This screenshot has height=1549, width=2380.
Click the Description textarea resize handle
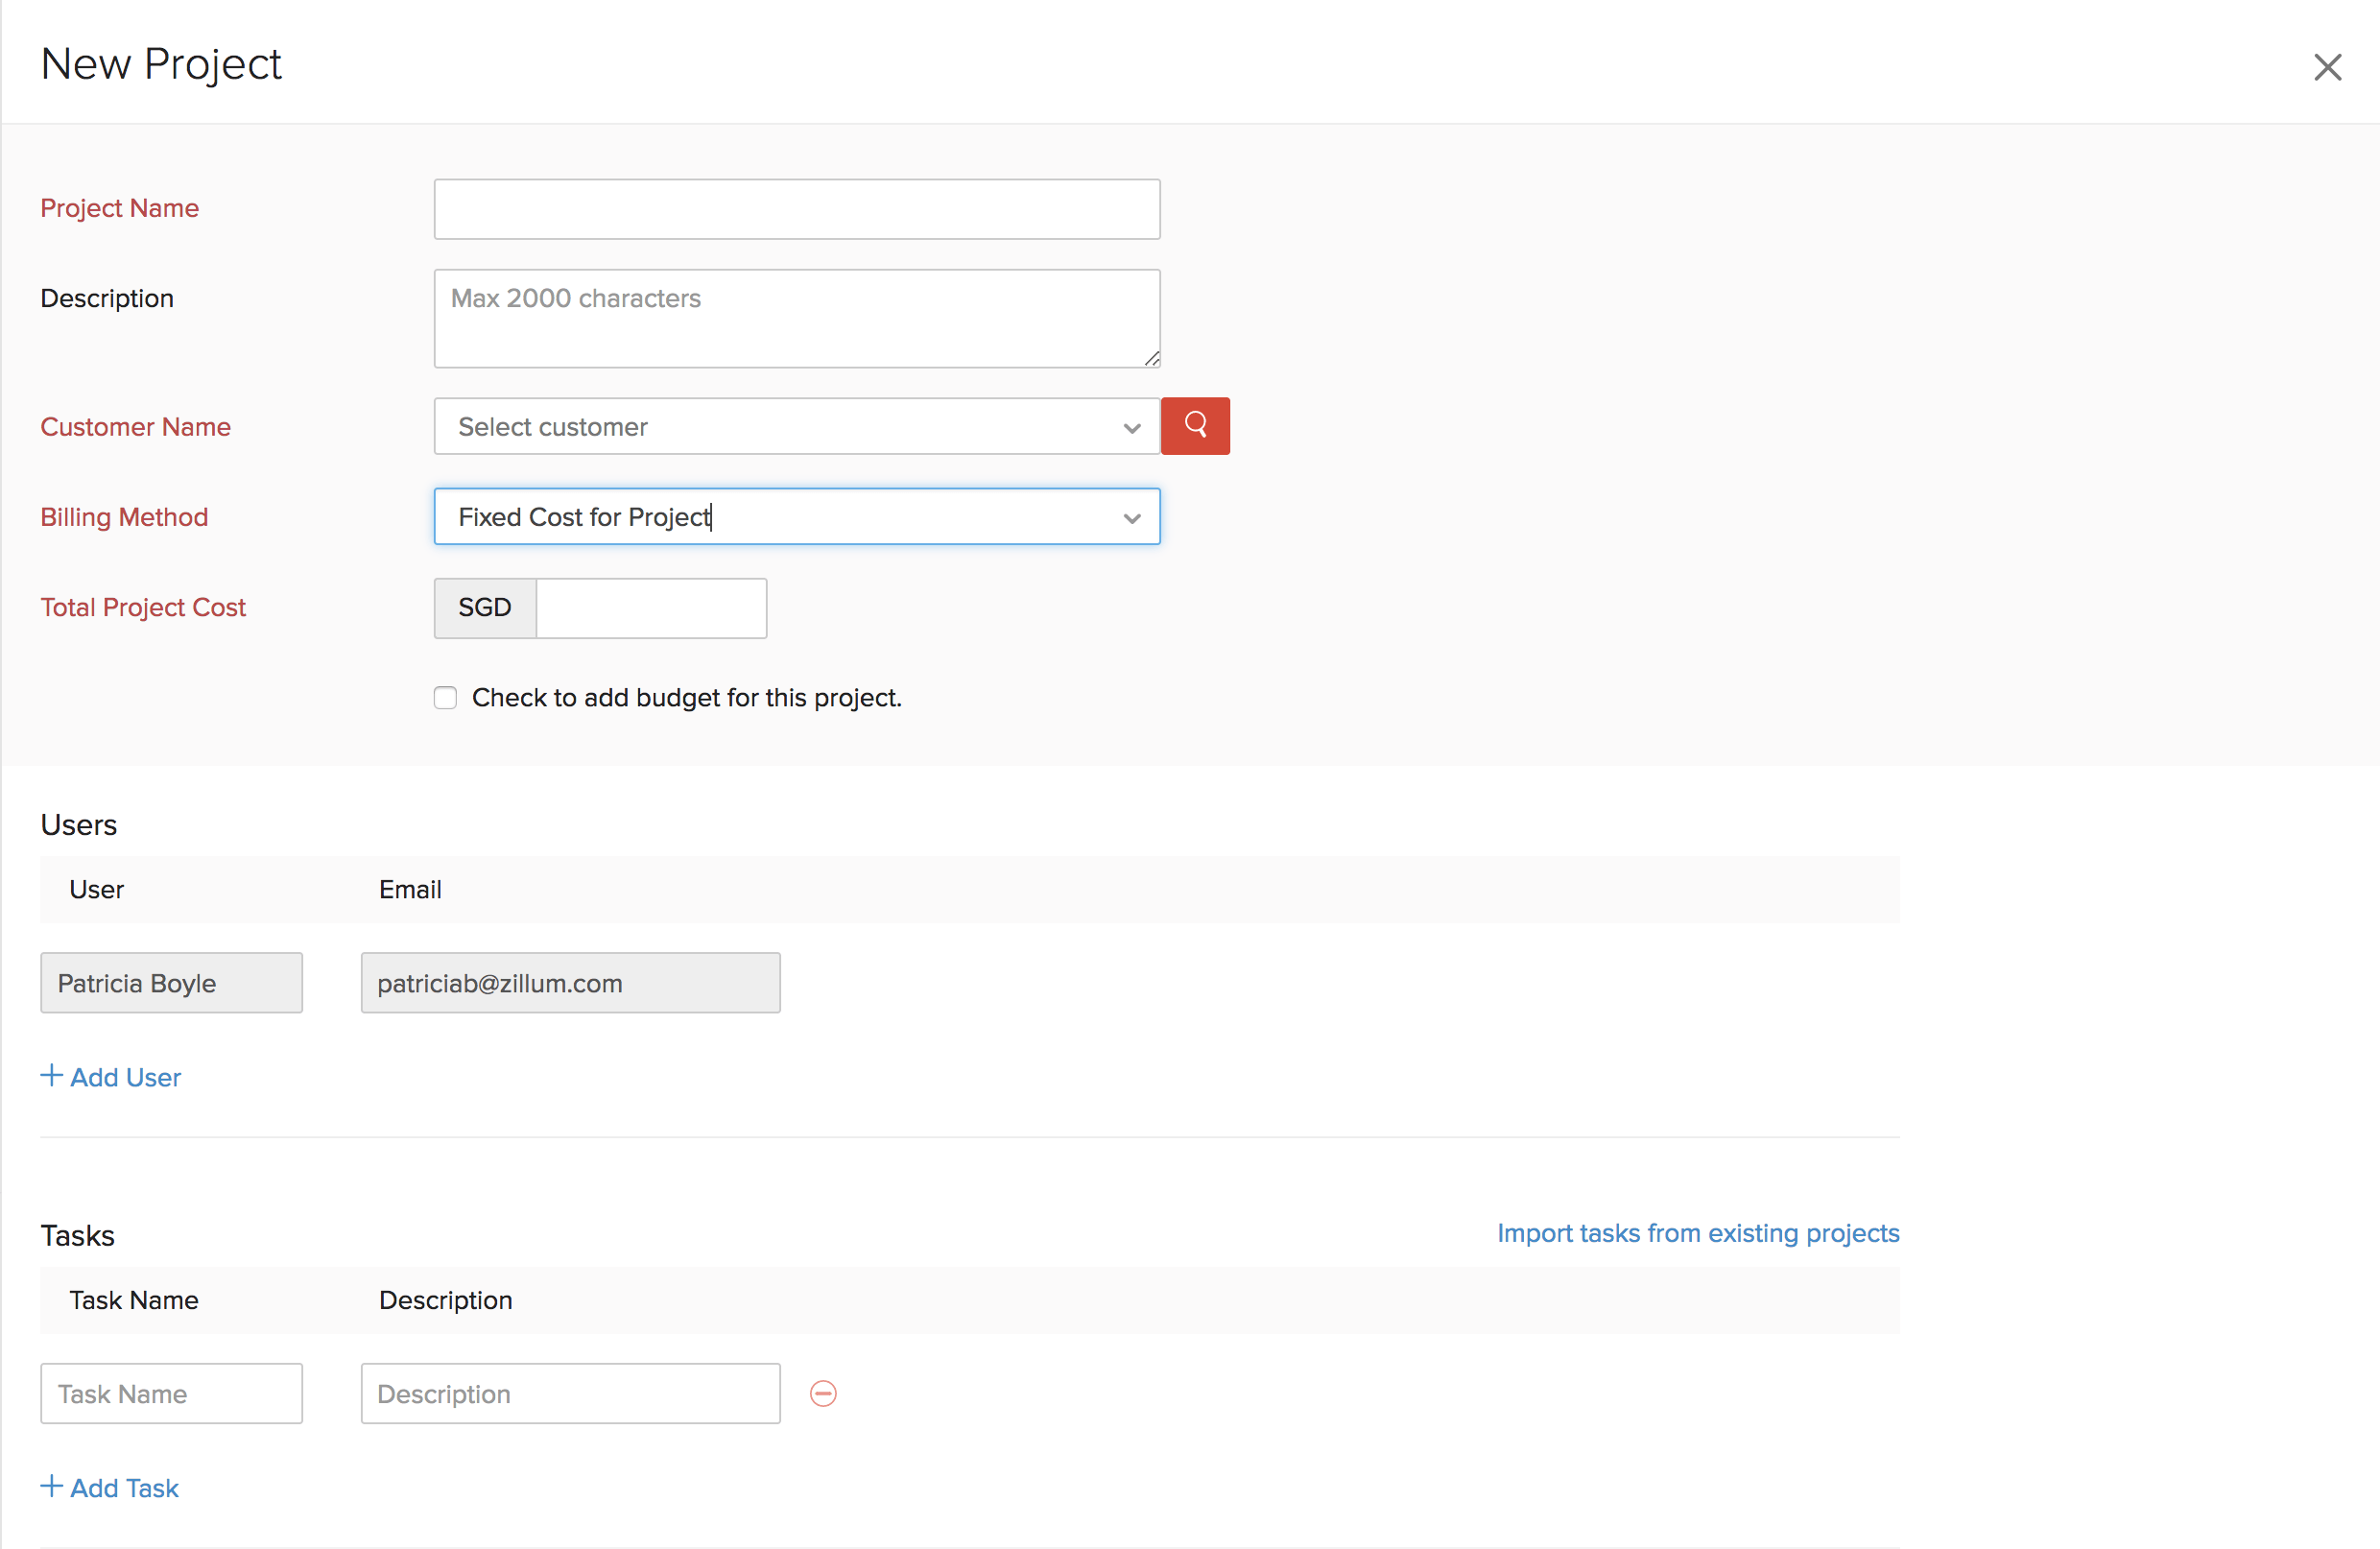click(1152, 358)
